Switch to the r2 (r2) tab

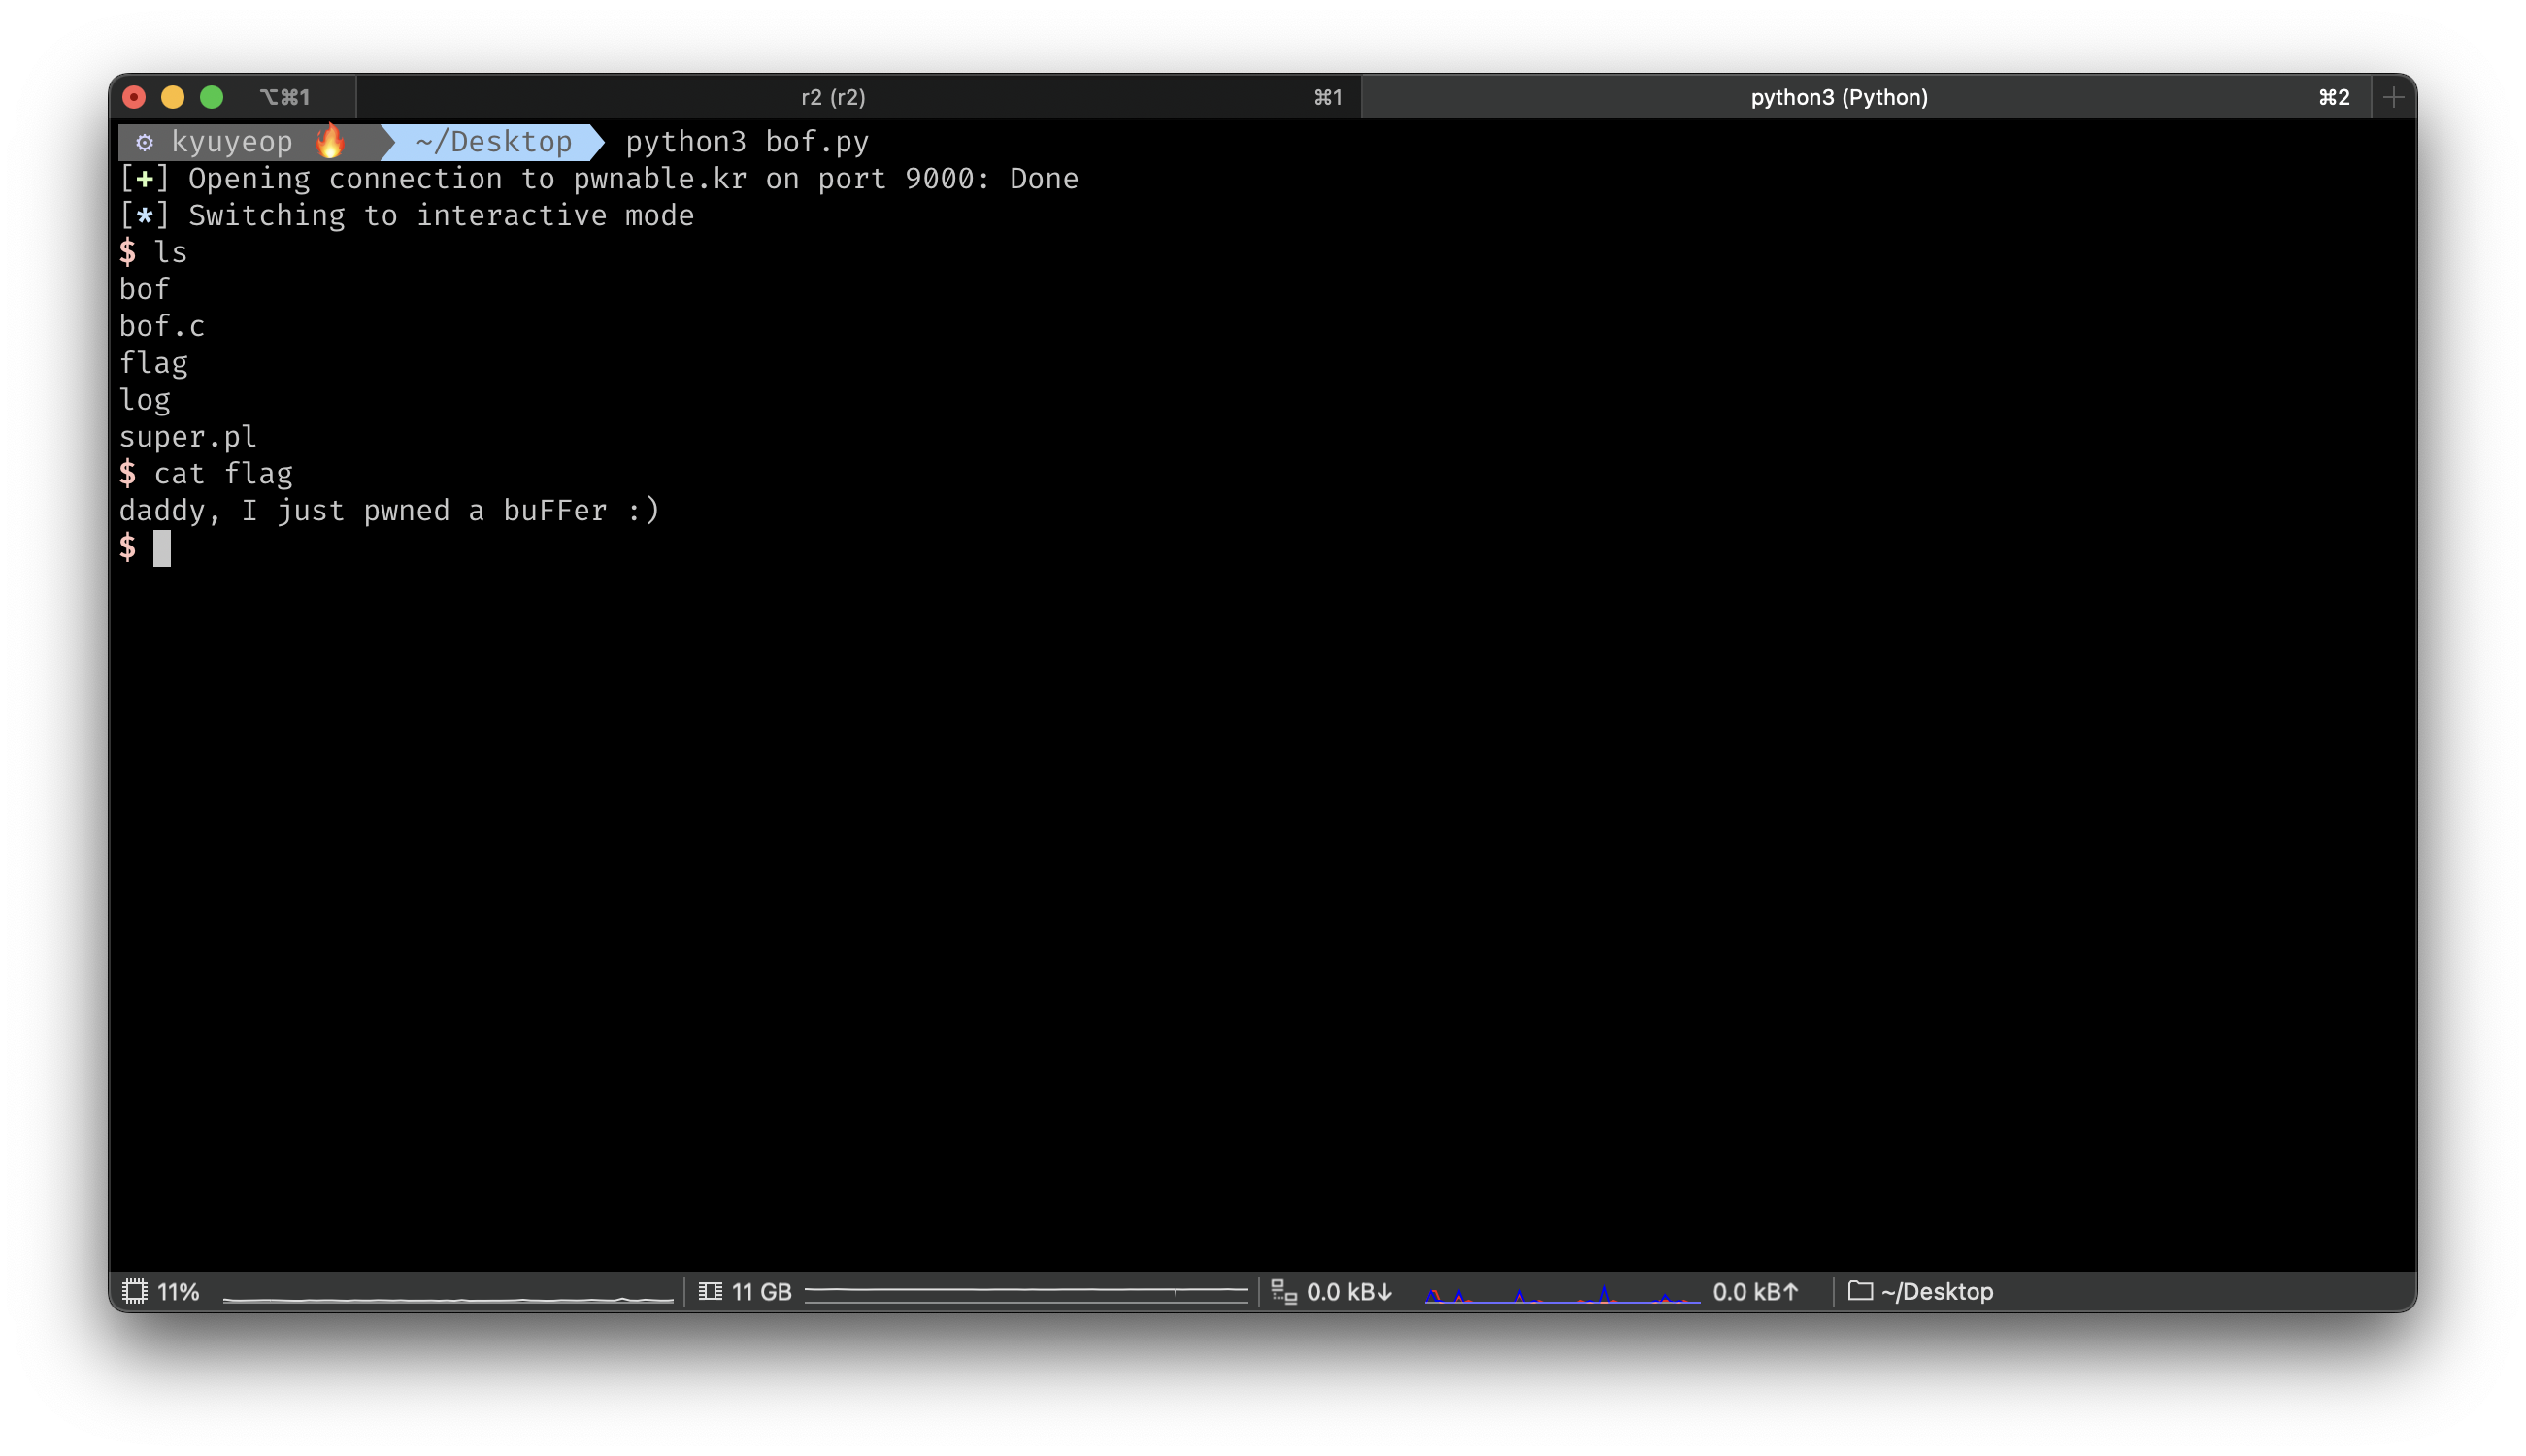tap(833, 97)
